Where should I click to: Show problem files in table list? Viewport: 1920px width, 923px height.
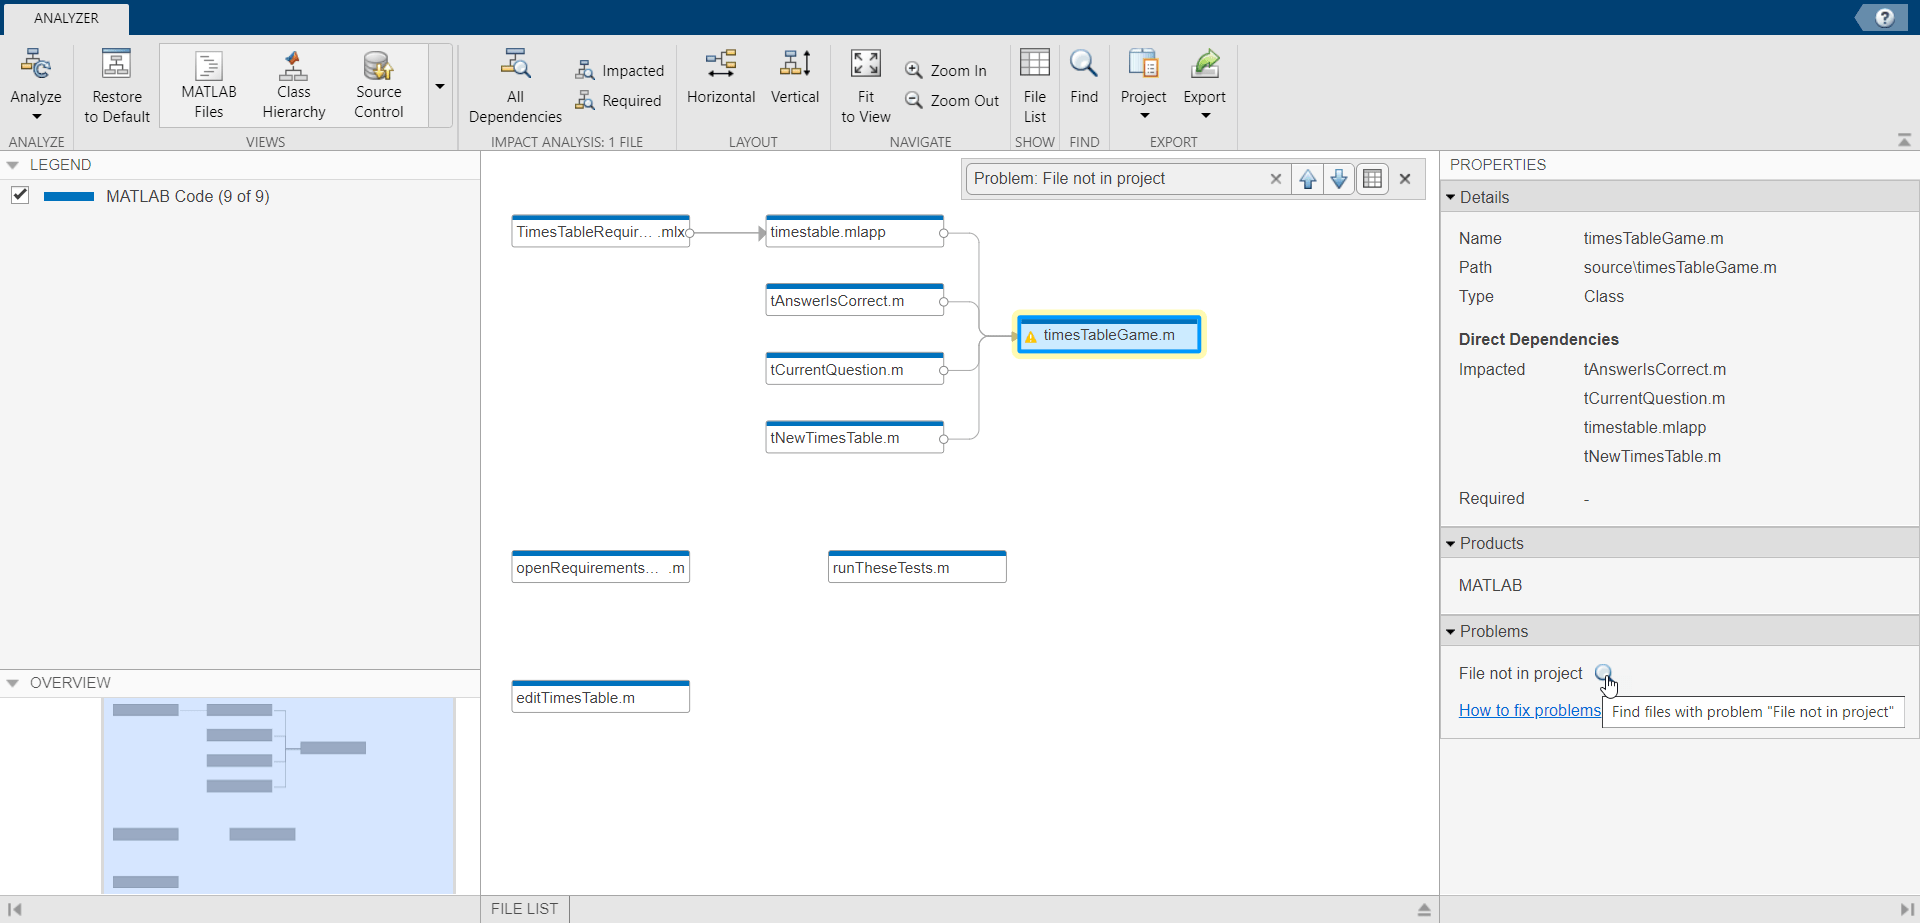coord(1373,179)
